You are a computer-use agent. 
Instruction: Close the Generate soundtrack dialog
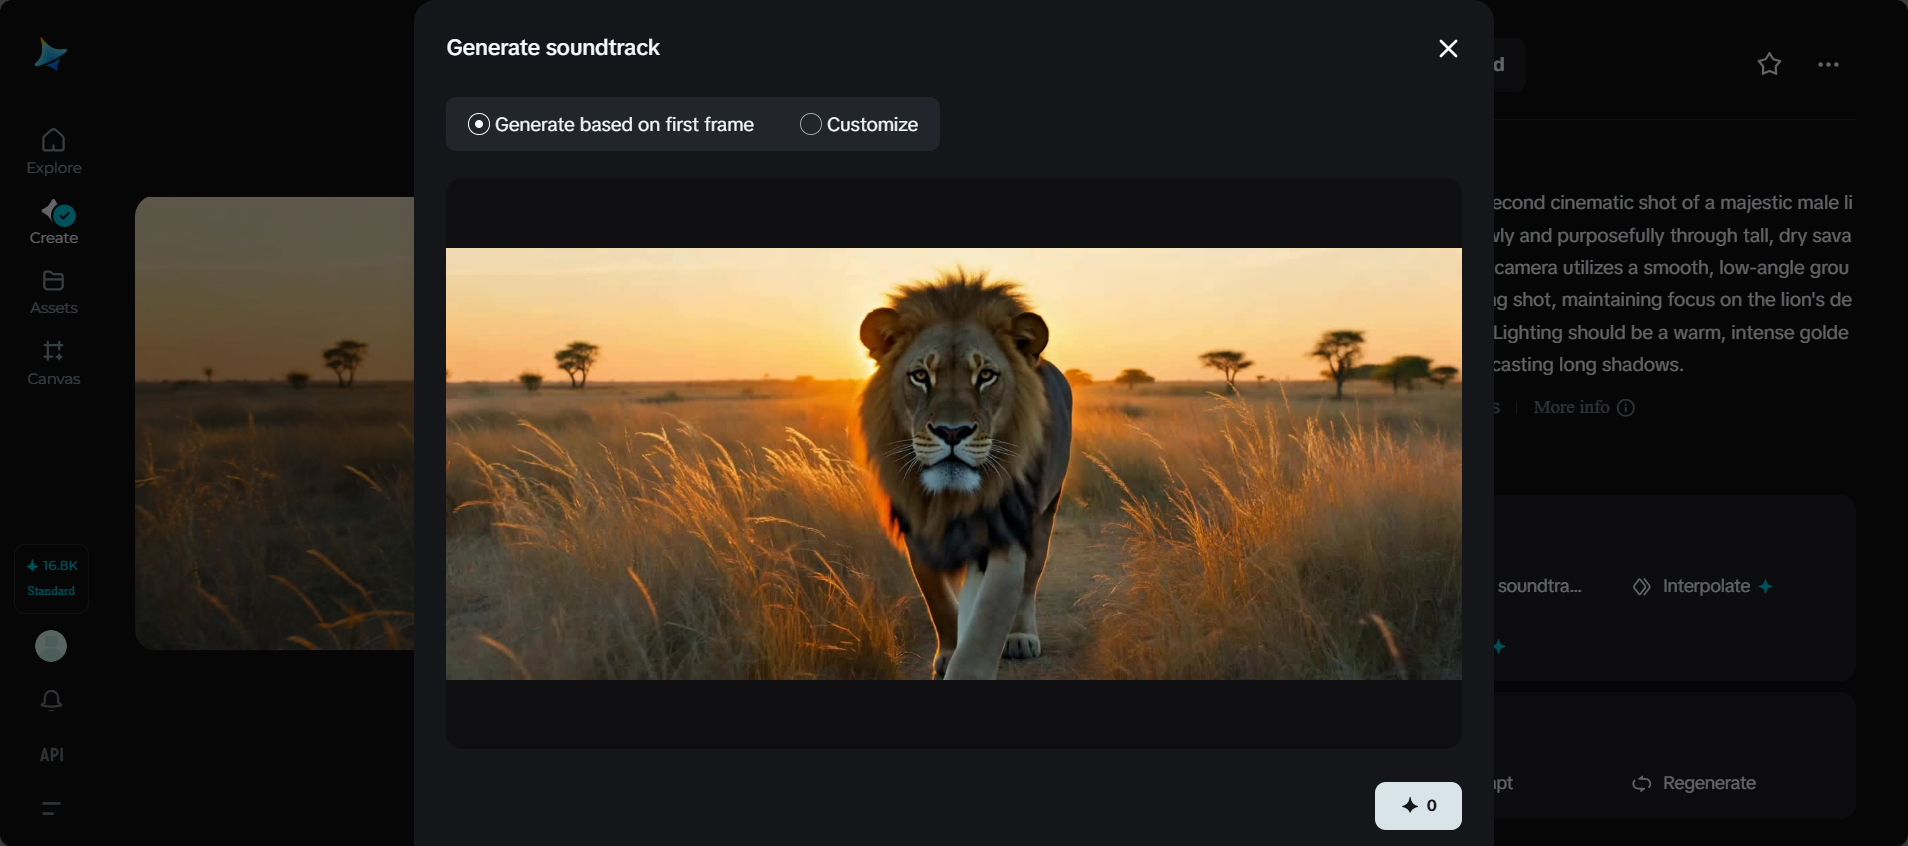click(1448, 48)
